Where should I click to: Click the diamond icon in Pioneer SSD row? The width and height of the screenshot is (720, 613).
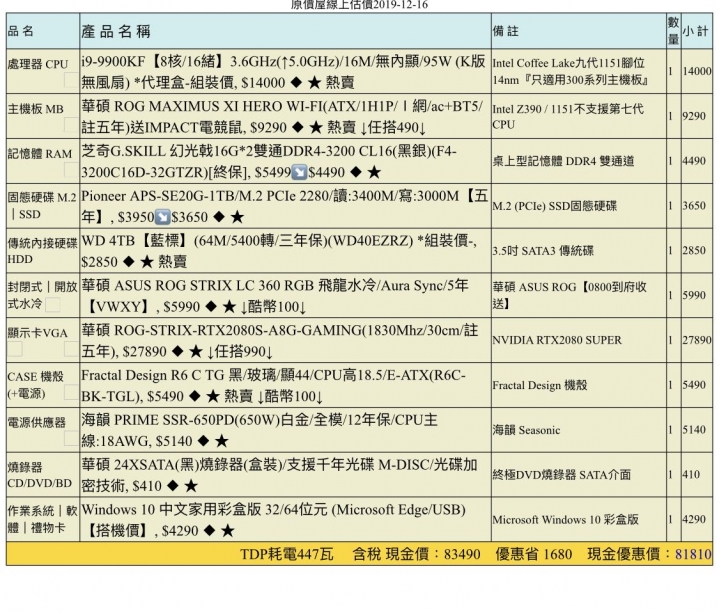pyautogui.click(x=219, y=217)
